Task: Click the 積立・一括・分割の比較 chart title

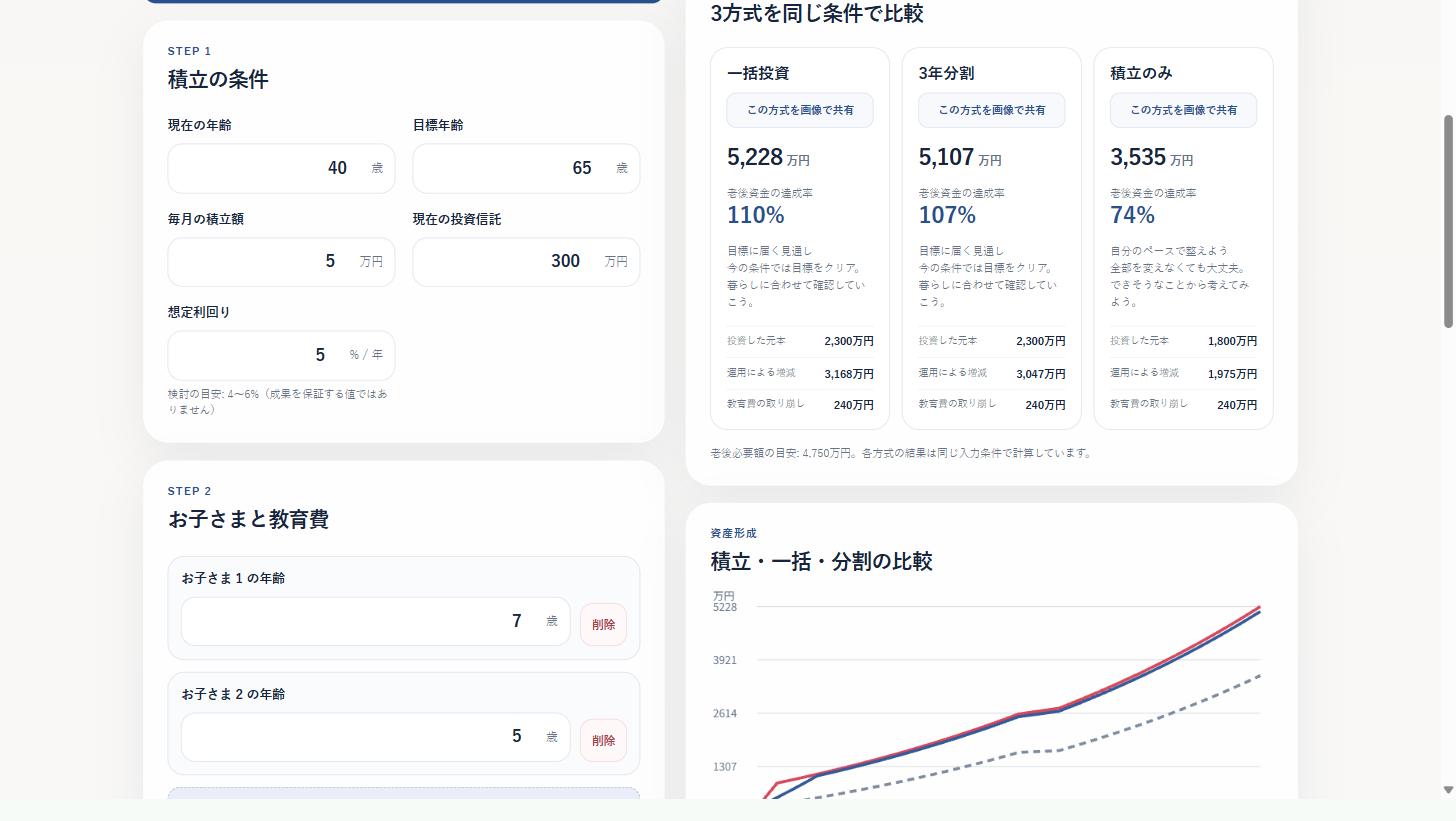Action: pyautogui.click(x=821, y=561)
